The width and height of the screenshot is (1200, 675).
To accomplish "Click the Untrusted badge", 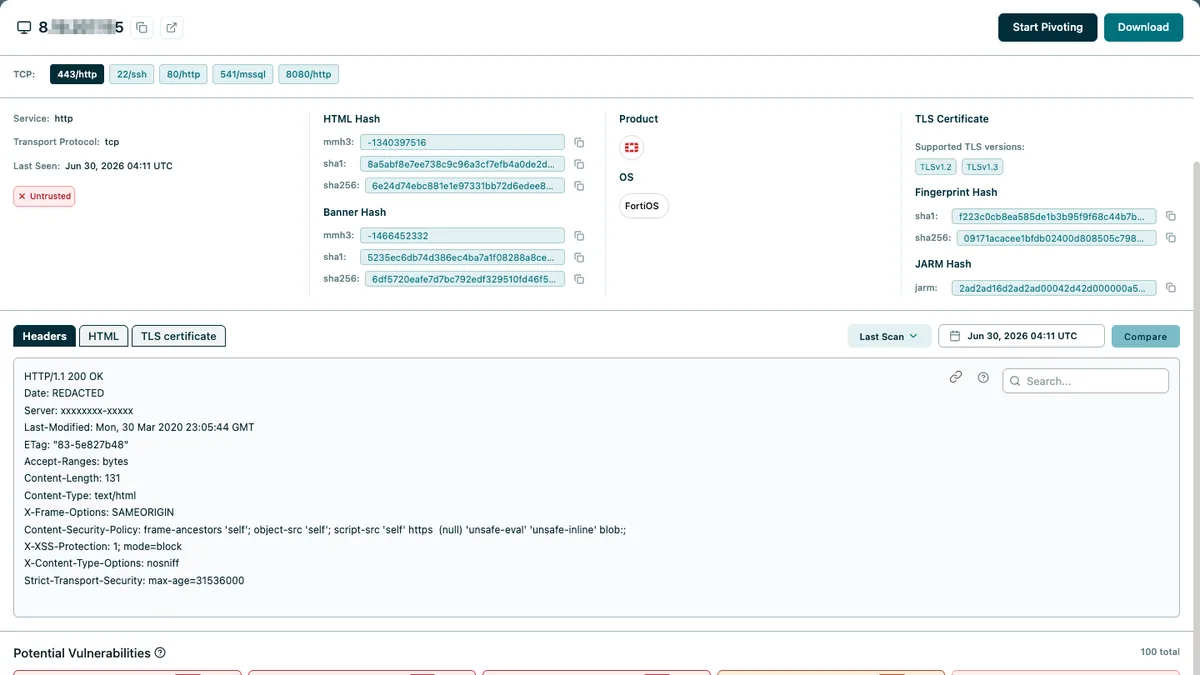I will pyautogui.click(x=44, y=196).
